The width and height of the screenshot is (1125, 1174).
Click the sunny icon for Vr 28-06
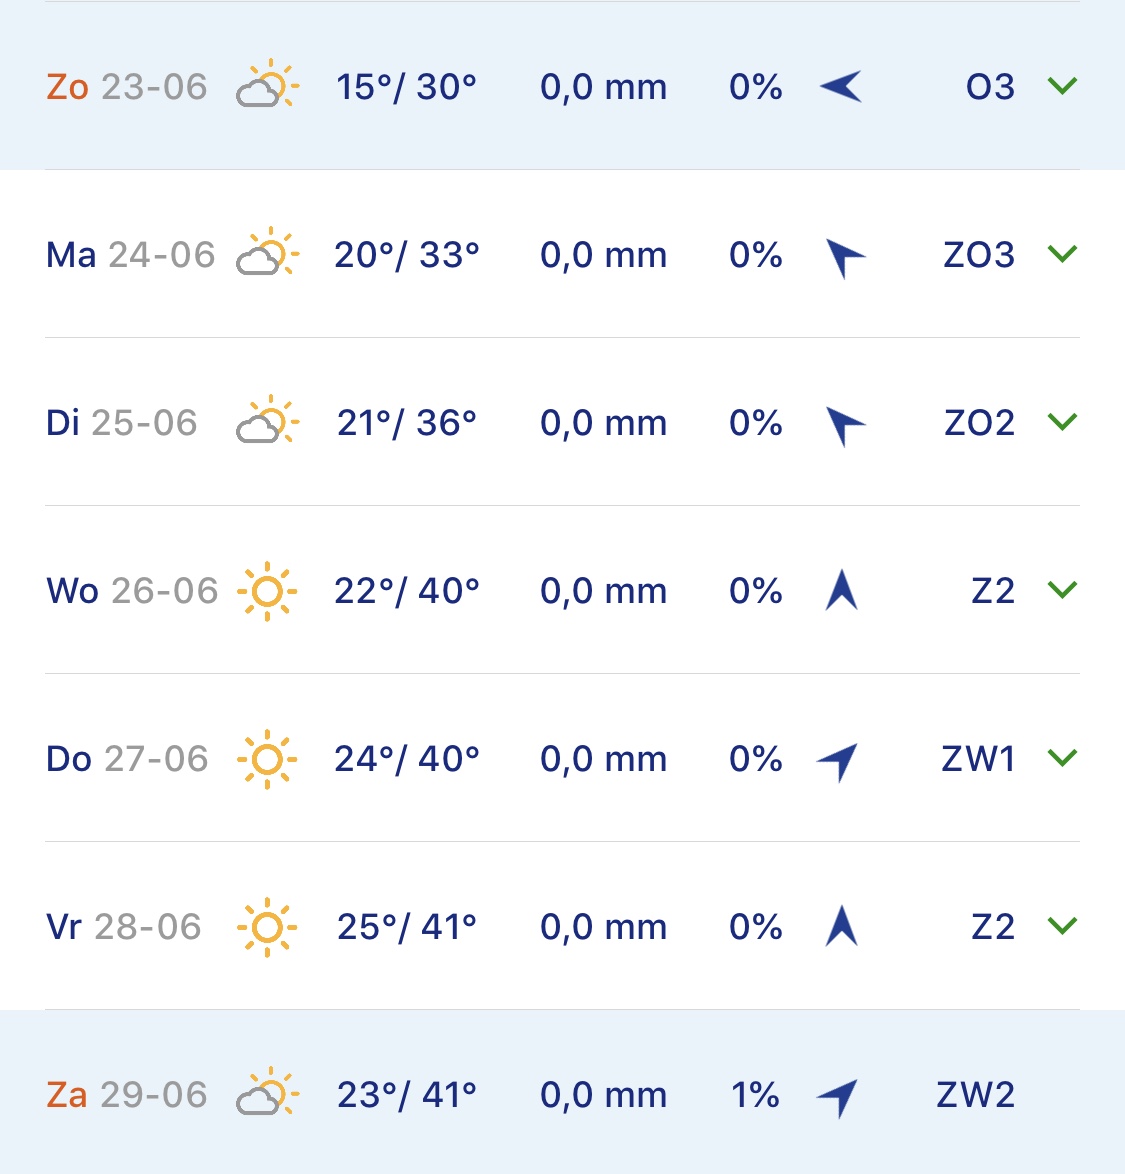pos(267,927)
